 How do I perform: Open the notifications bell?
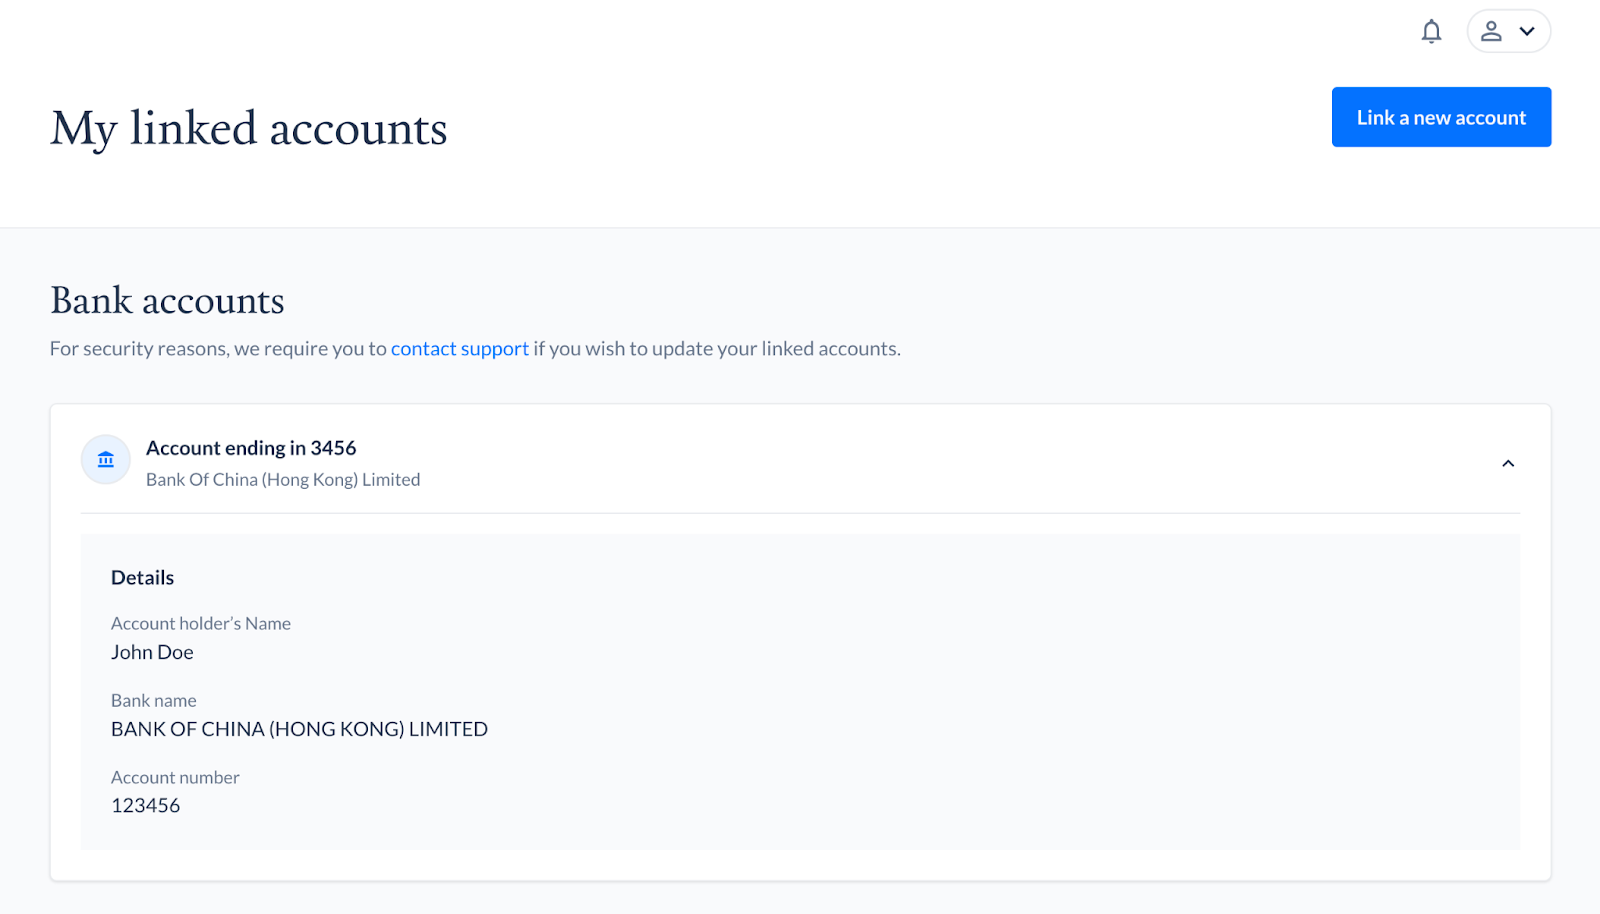click(1431, 32)
